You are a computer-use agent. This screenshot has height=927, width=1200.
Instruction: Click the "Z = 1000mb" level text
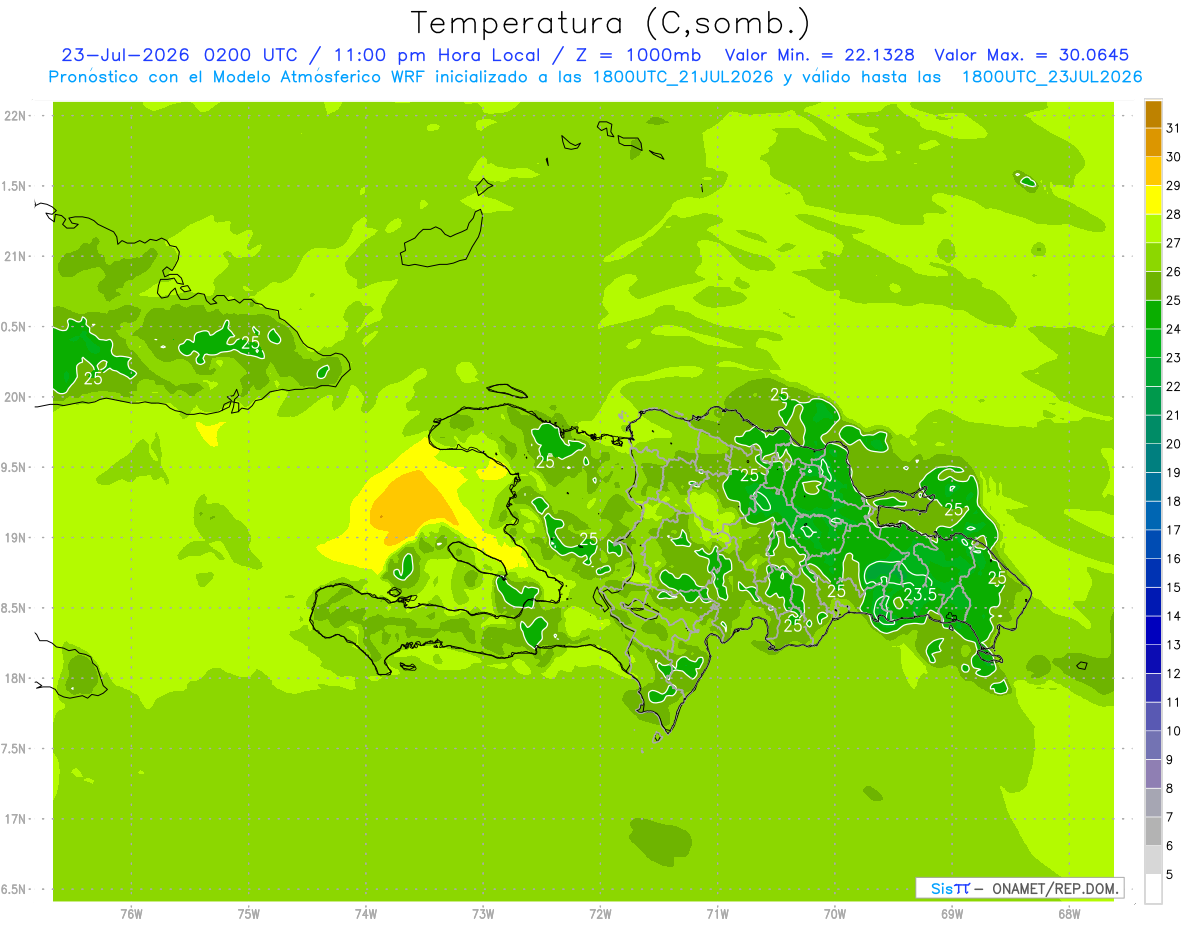(638, 55)
